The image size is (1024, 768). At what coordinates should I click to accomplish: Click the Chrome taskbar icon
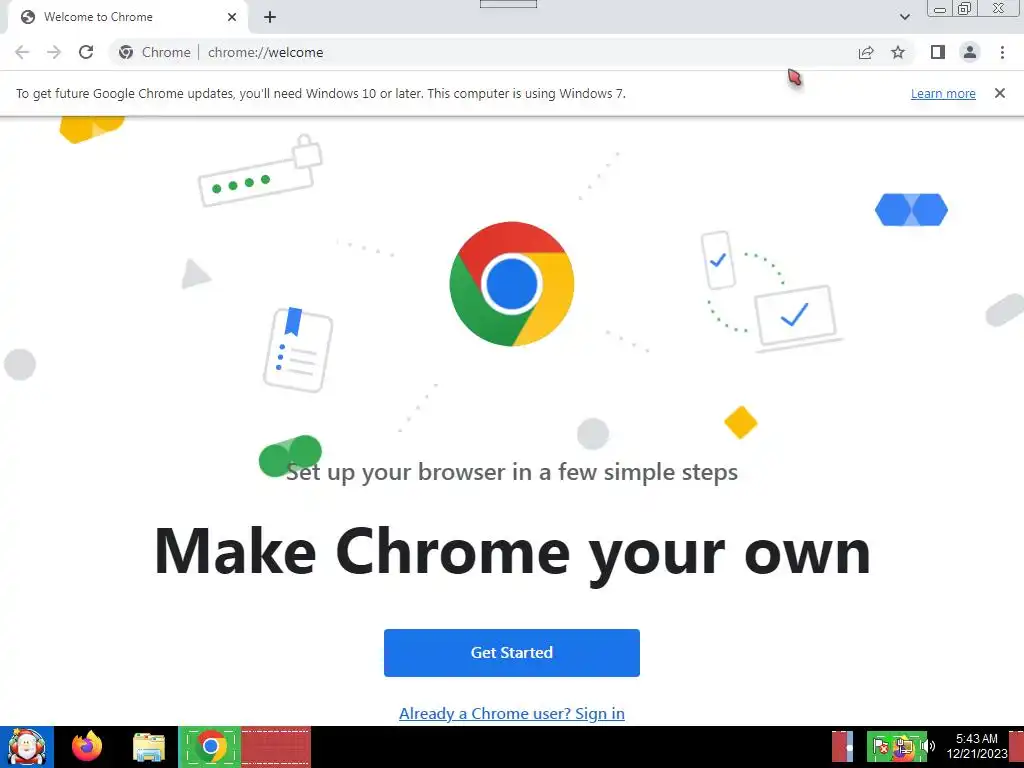tap(210, 746)
